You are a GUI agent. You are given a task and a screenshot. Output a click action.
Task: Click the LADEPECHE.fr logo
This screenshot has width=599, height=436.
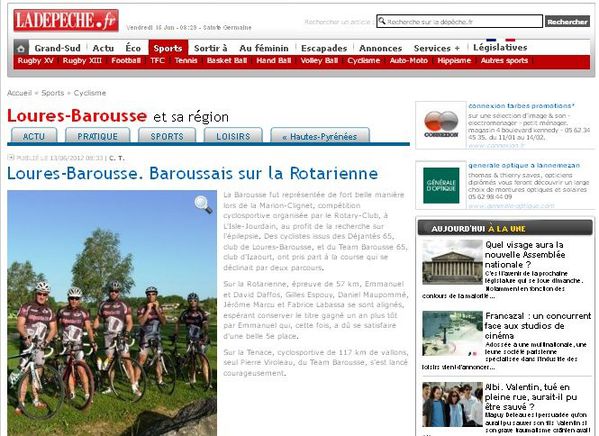[x=66, y=20]
